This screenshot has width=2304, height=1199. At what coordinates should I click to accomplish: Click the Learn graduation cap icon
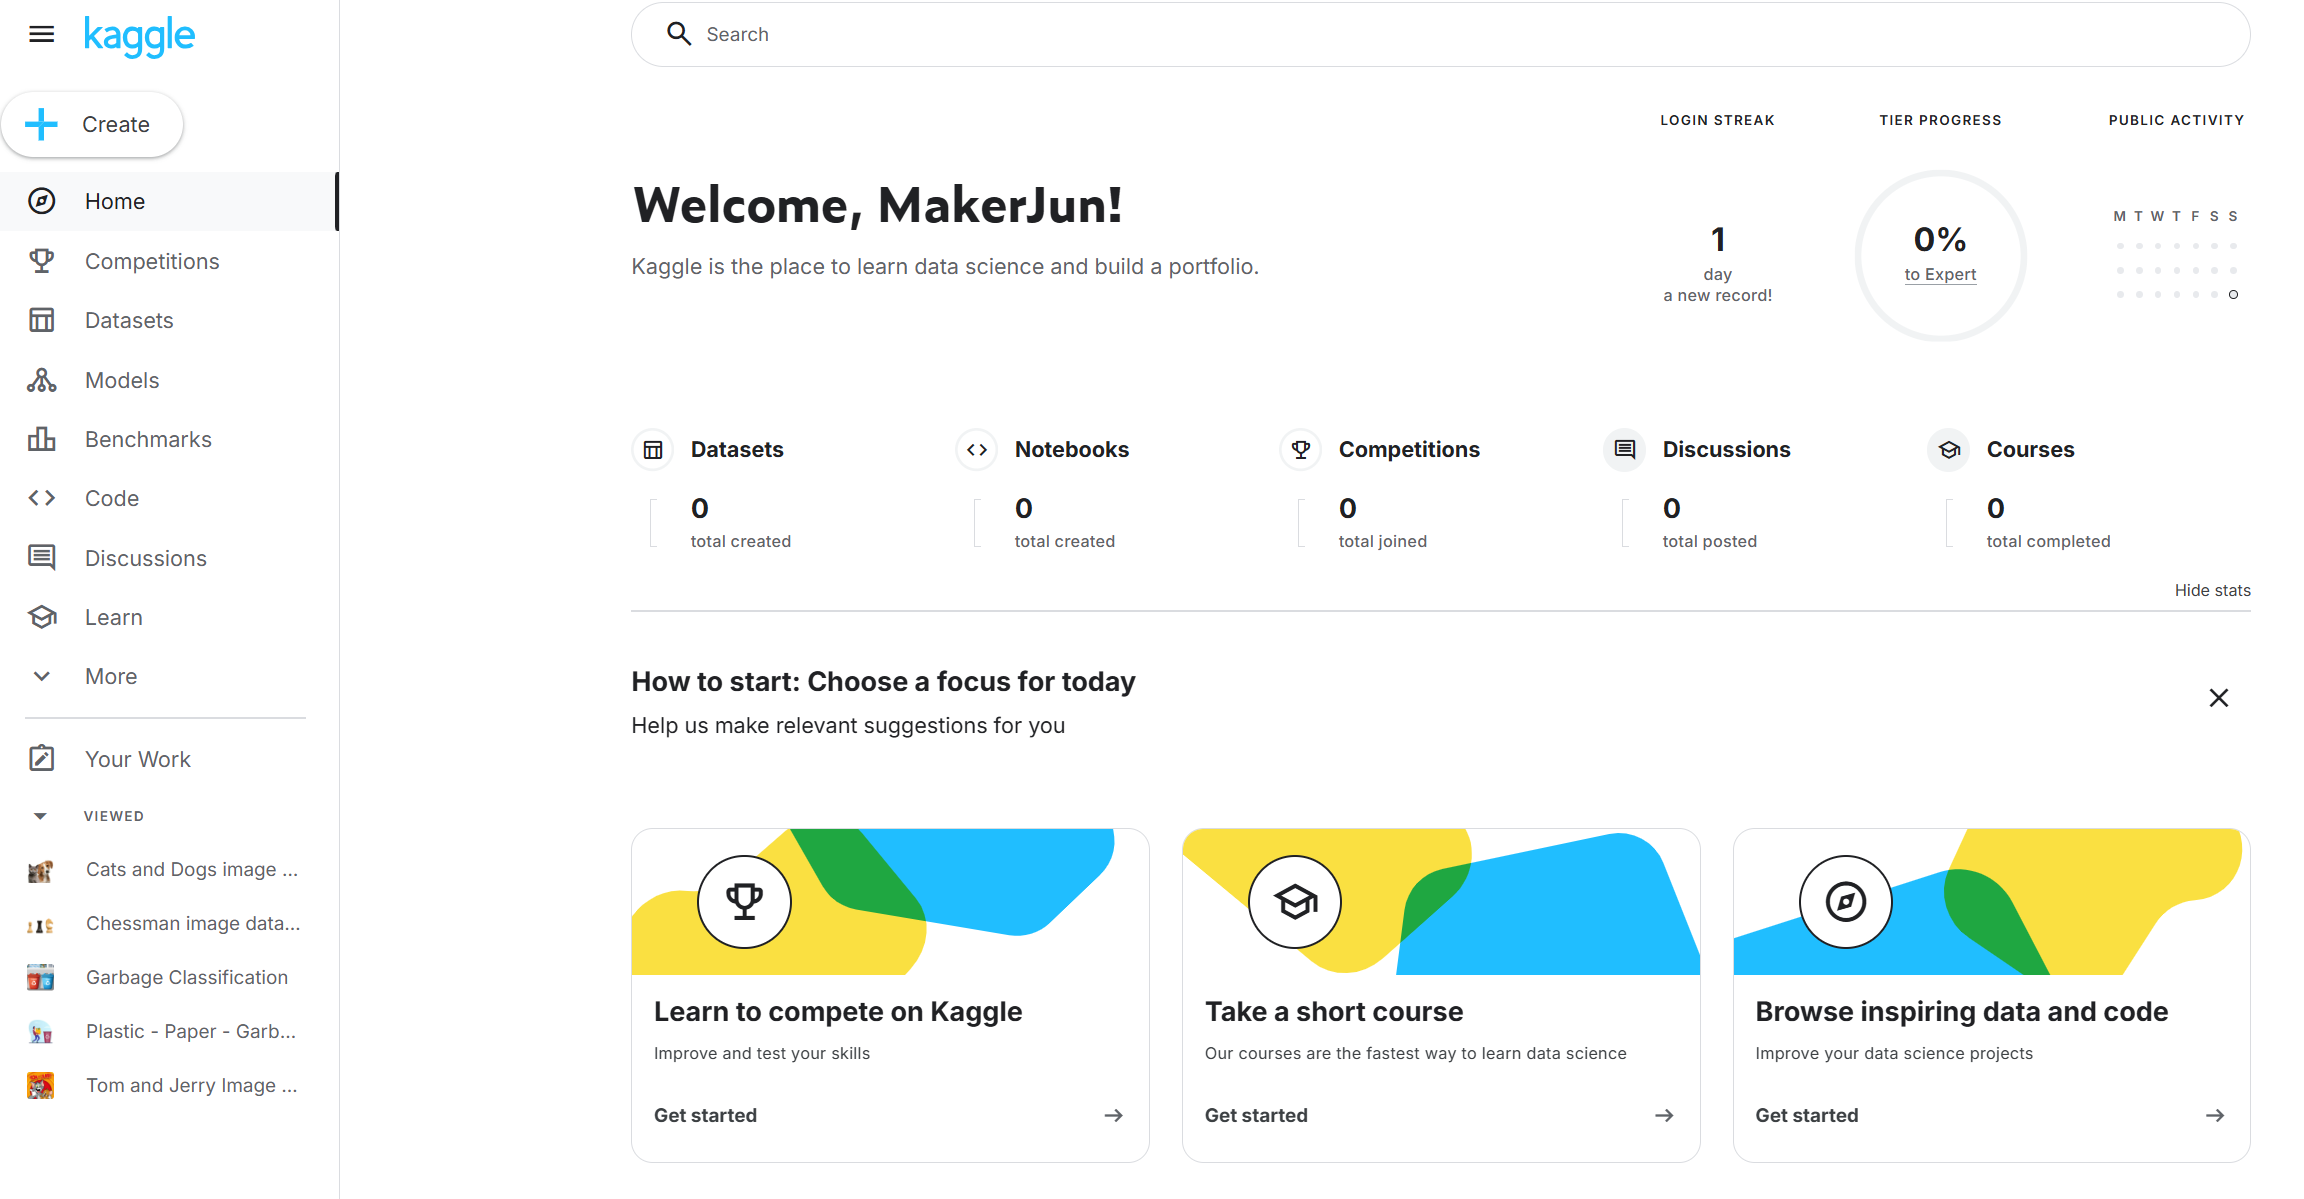click(x=41, y=617)
